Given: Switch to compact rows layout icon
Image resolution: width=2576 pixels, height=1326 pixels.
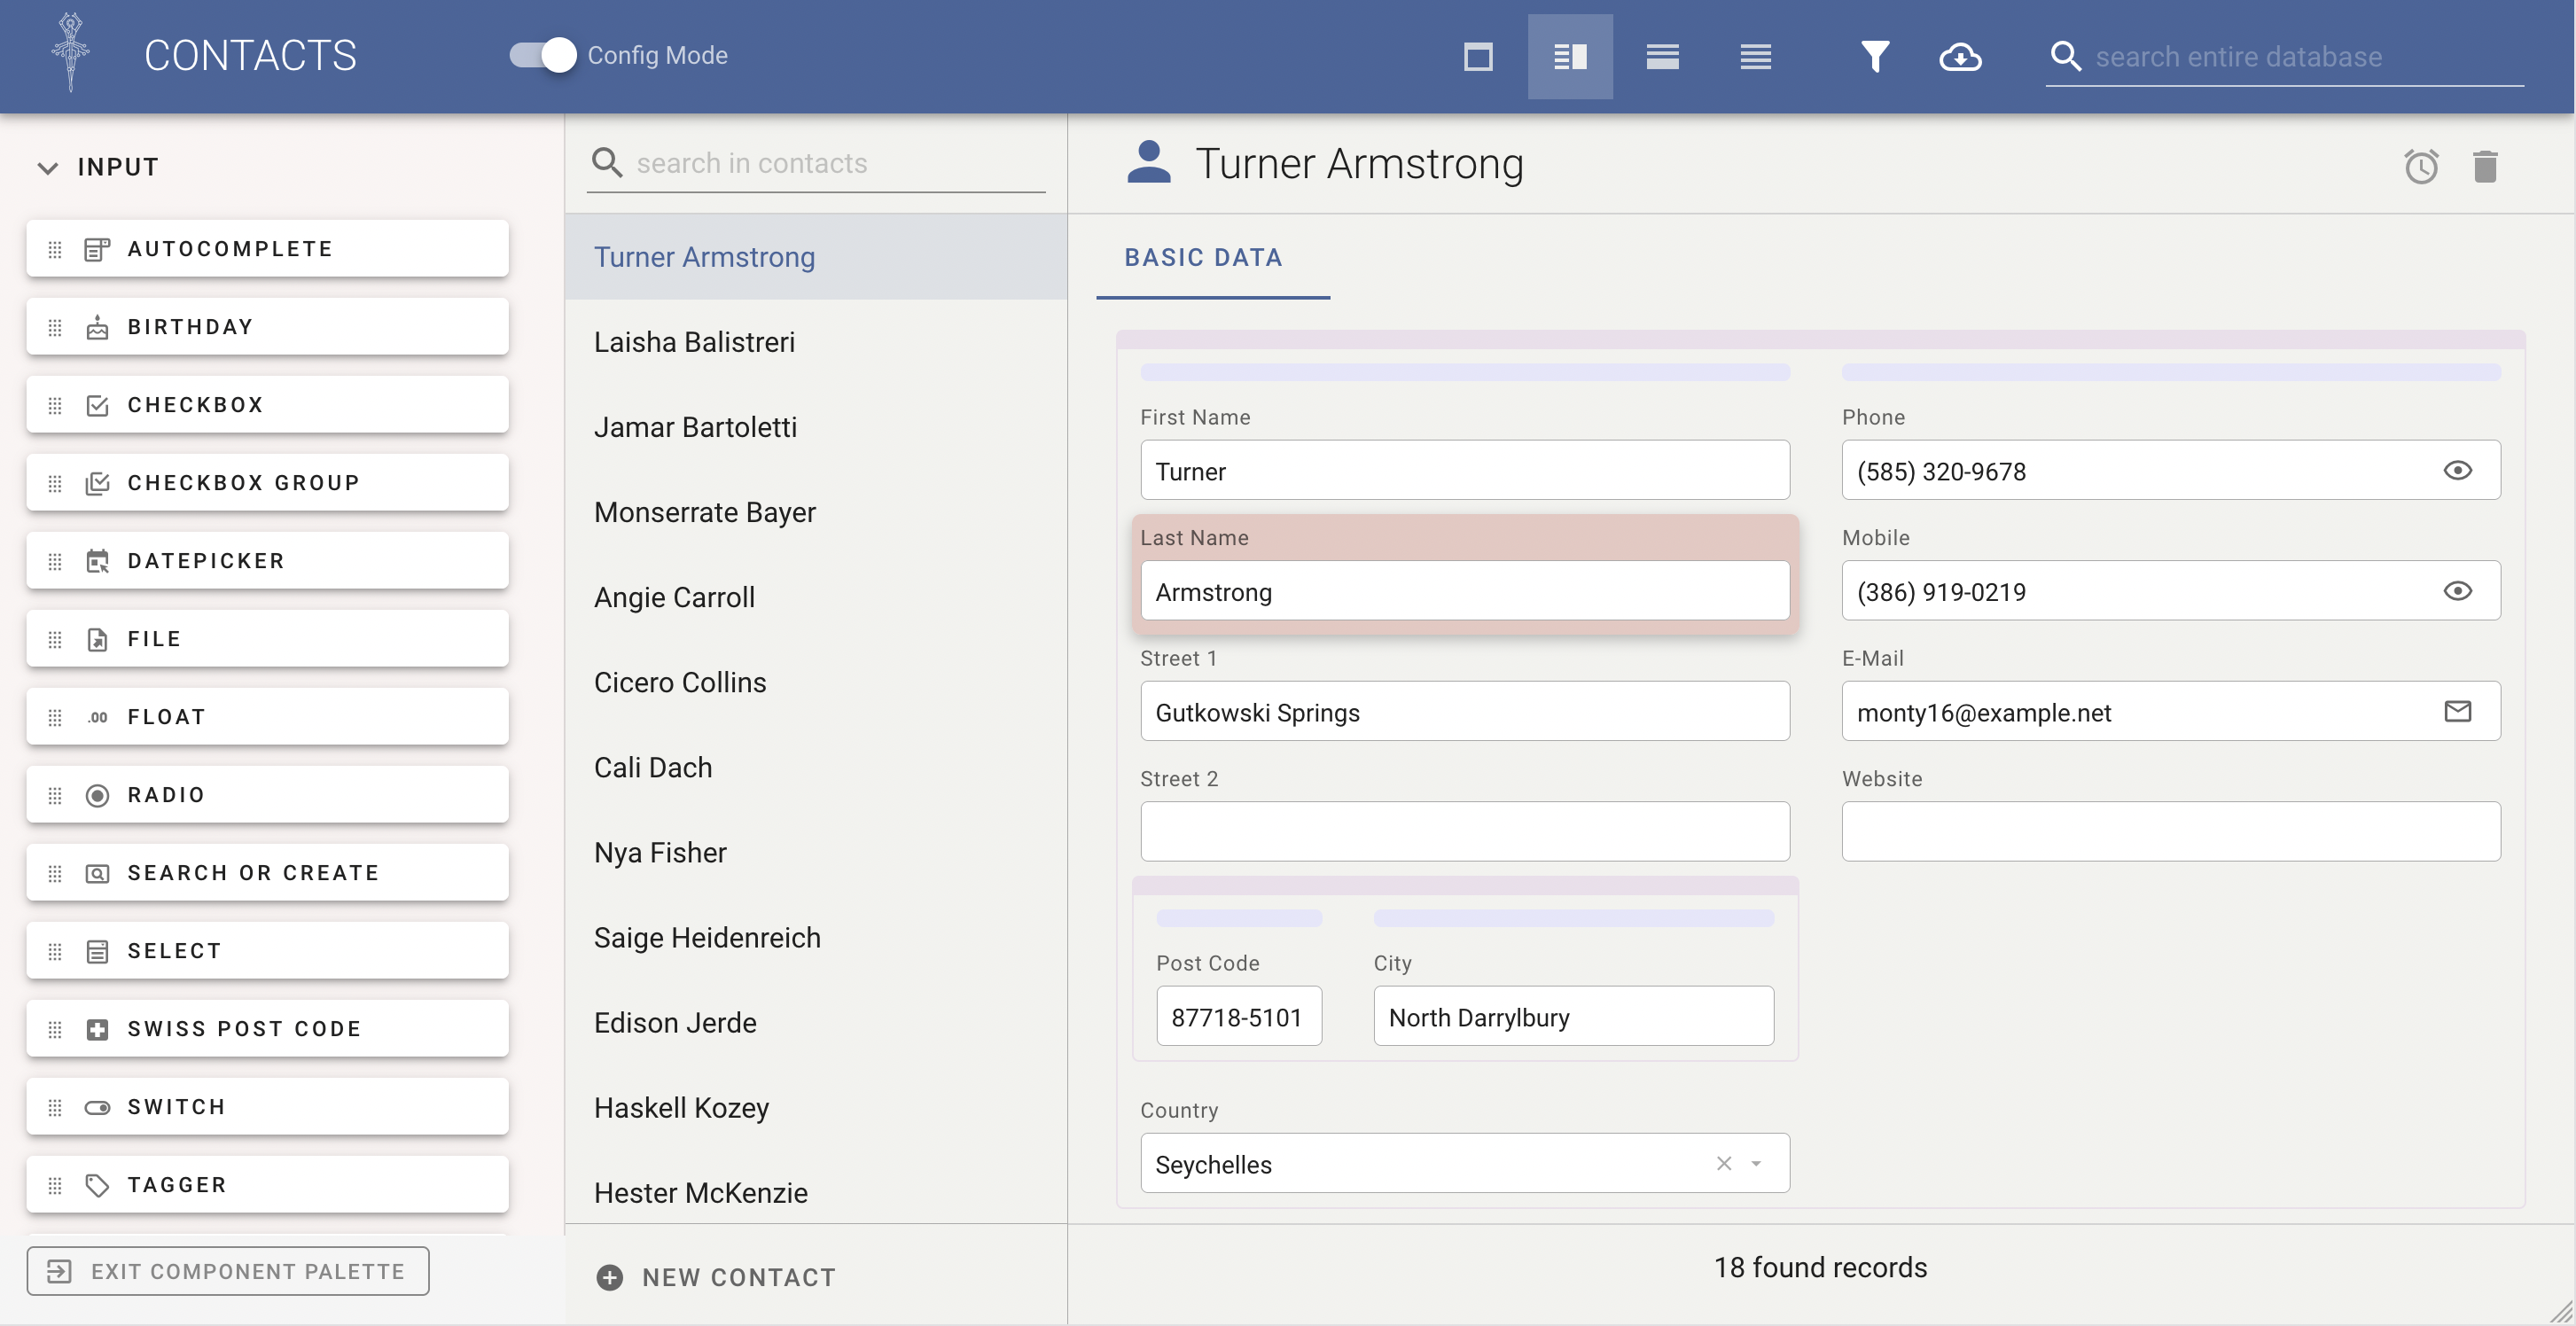Looking at the screenshot, I should tap(1755, 56).
